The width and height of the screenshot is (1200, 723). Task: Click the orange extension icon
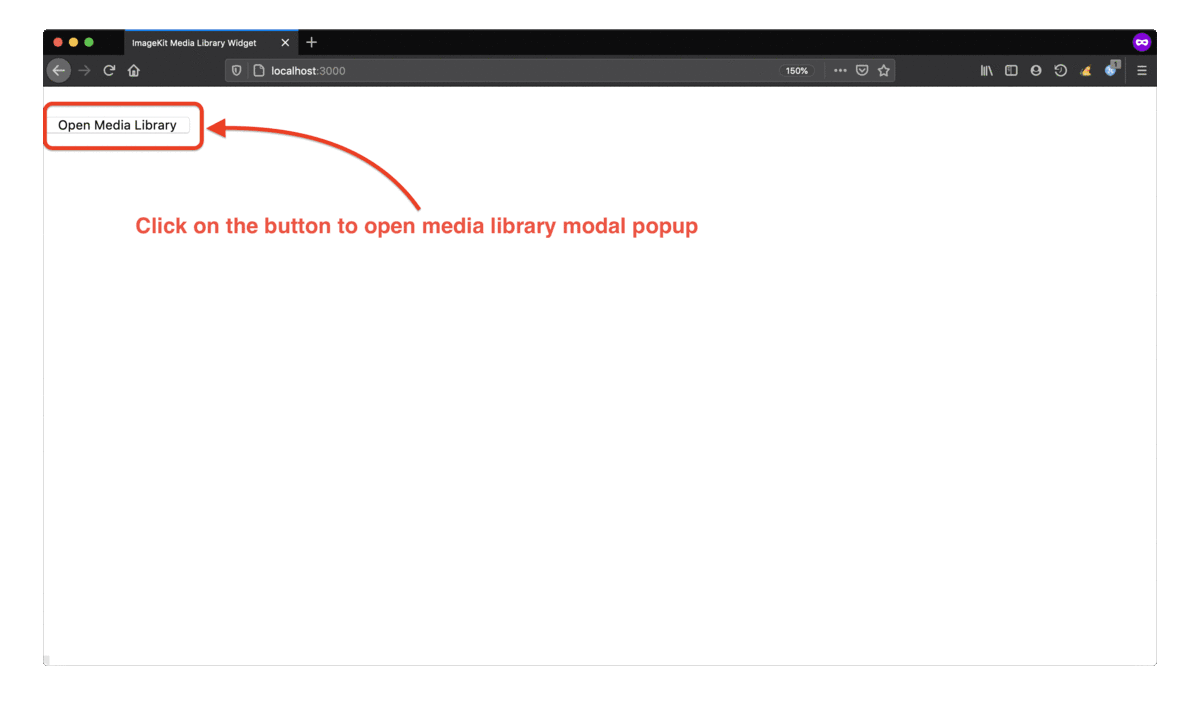tap(1086, 71)
